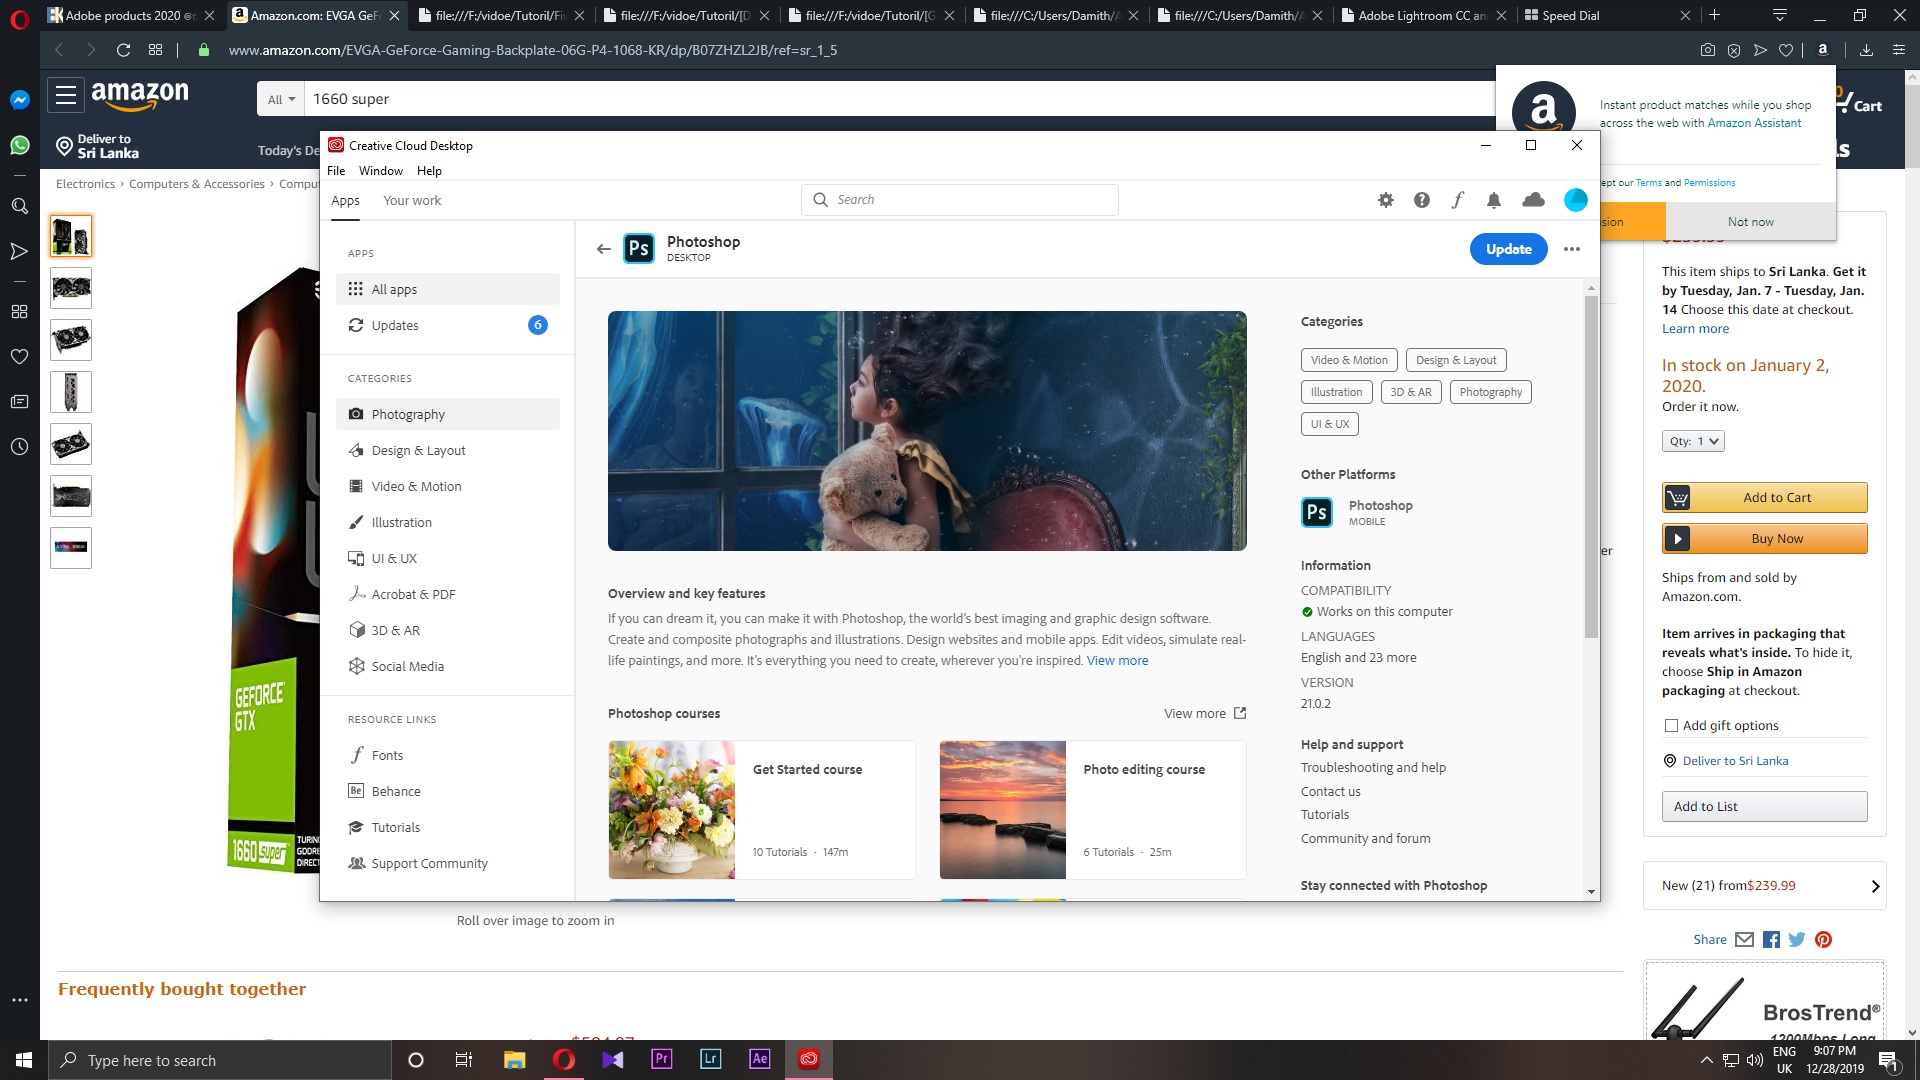Open the Amazon search category All dropdown
Image resolution: width=1920 pixels, height=1080 pixels.
[x=281, y=99]
